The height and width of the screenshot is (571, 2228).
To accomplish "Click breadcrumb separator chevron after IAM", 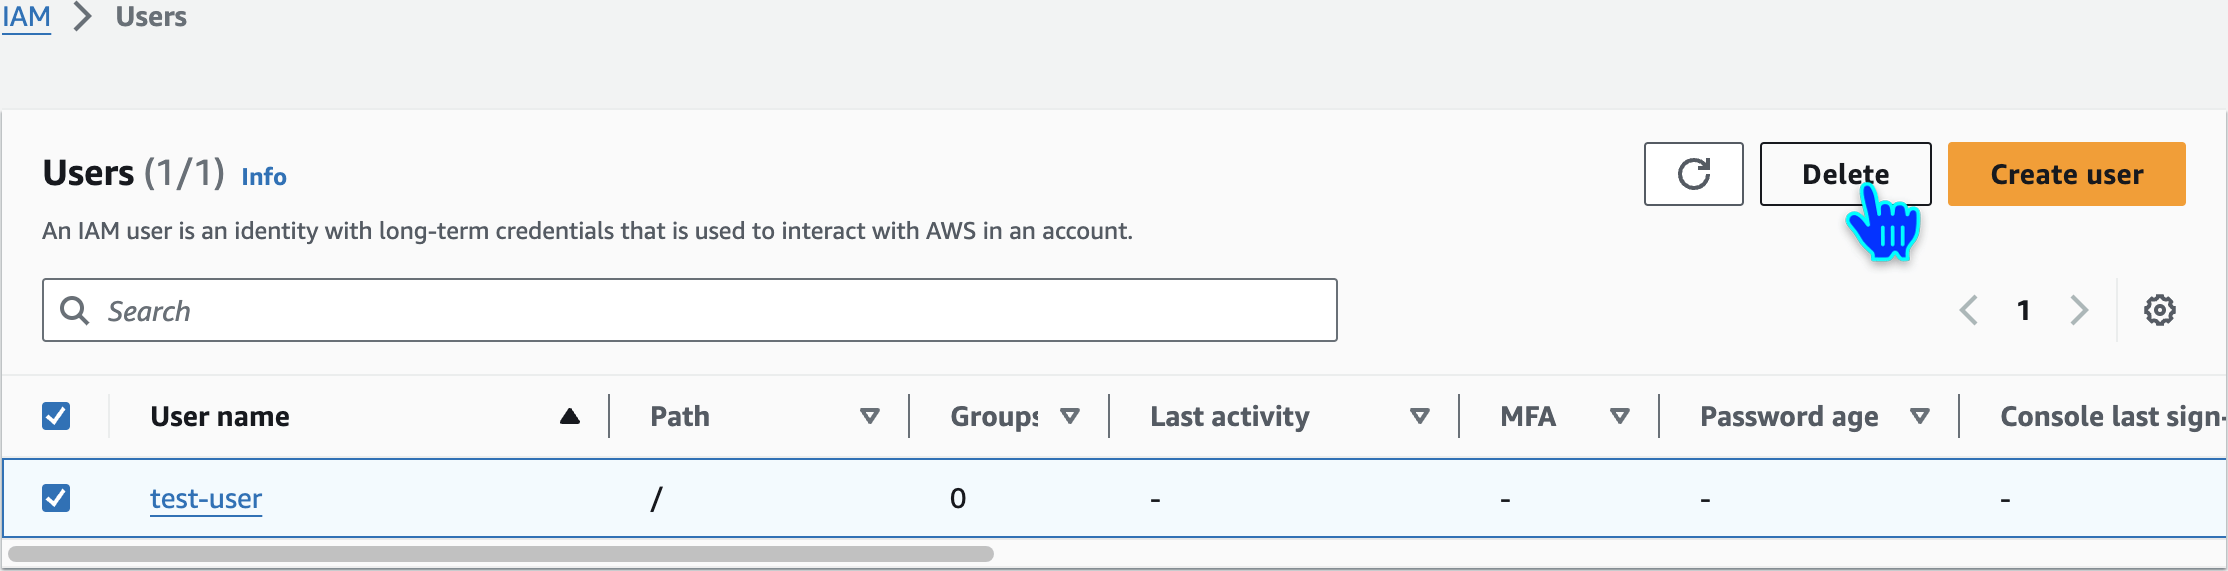I will click(x=83, y=17).
